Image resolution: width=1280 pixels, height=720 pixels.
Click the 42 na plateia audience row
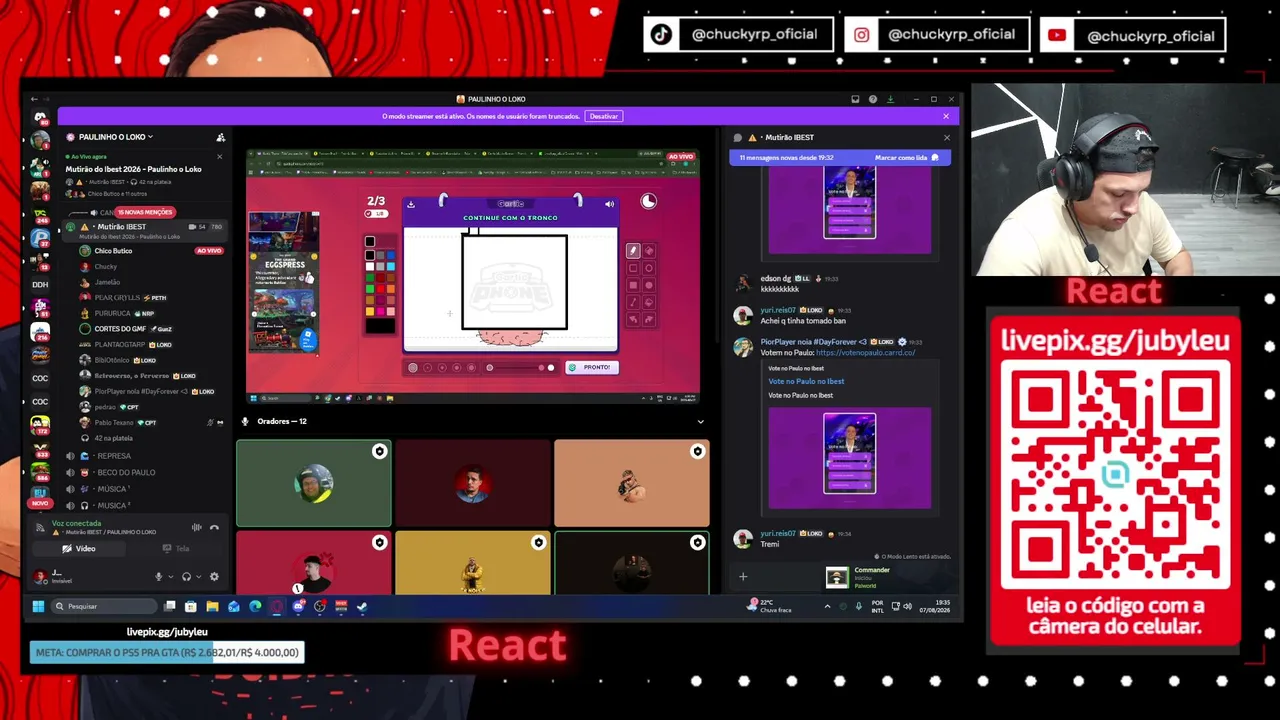pyautogui.click(x=113, y=438)
